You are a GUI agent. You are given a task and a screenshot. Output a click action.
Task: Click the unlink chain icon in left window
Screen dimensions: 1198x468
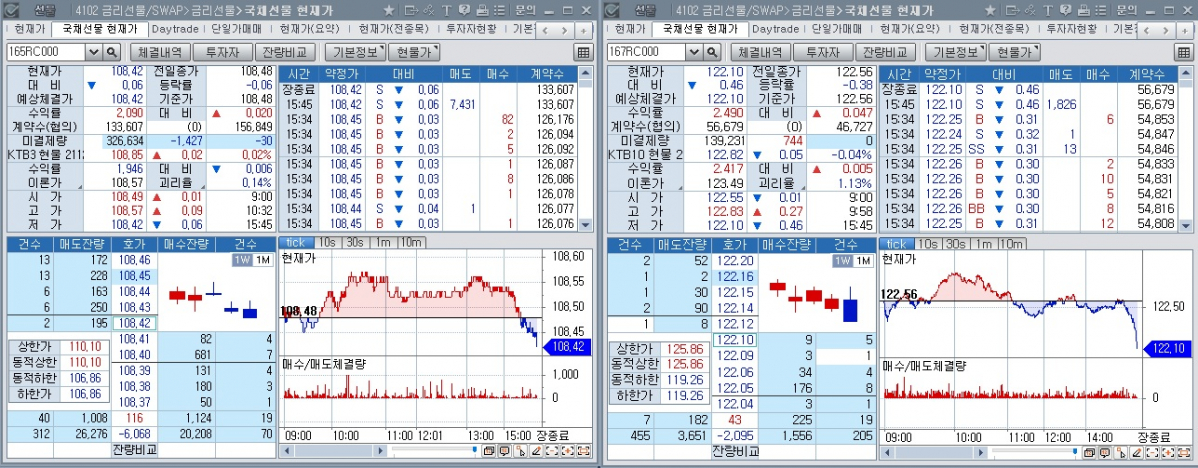[x=428, y=10]
